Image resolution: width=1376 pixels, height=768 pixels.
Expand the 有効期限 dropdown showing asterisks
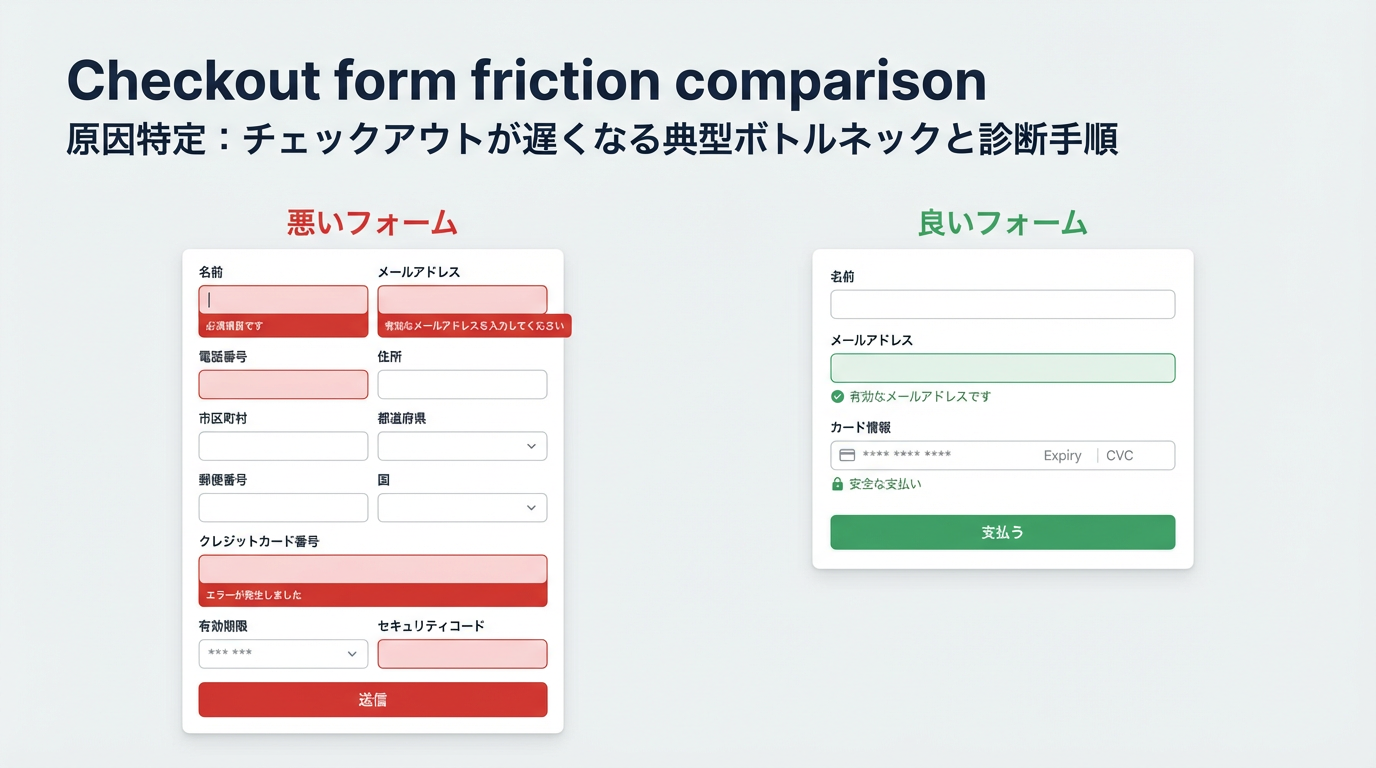283,654
